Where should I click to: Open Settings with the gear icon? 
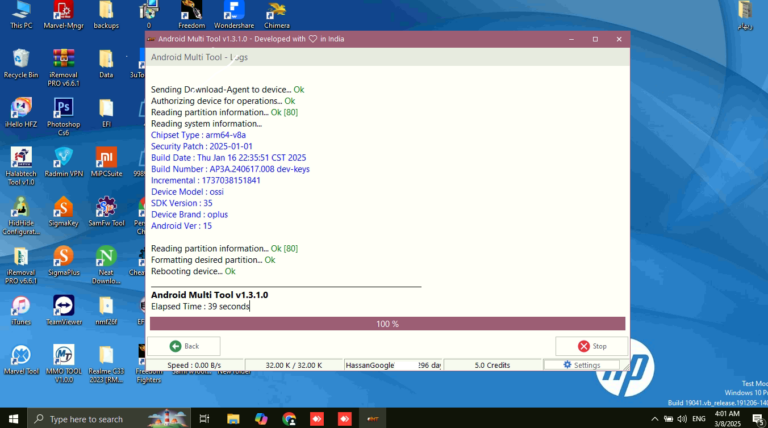(581, 365)
